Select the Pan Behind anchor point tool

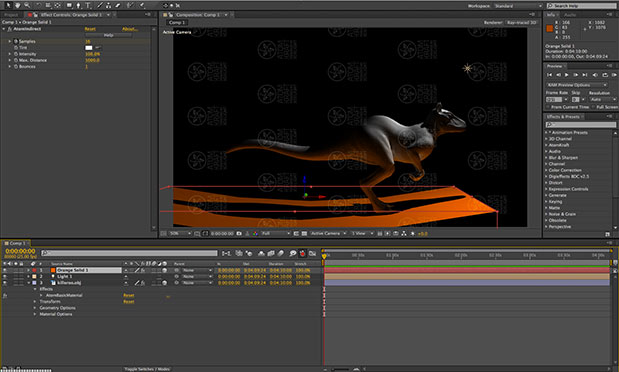(58, 5)
